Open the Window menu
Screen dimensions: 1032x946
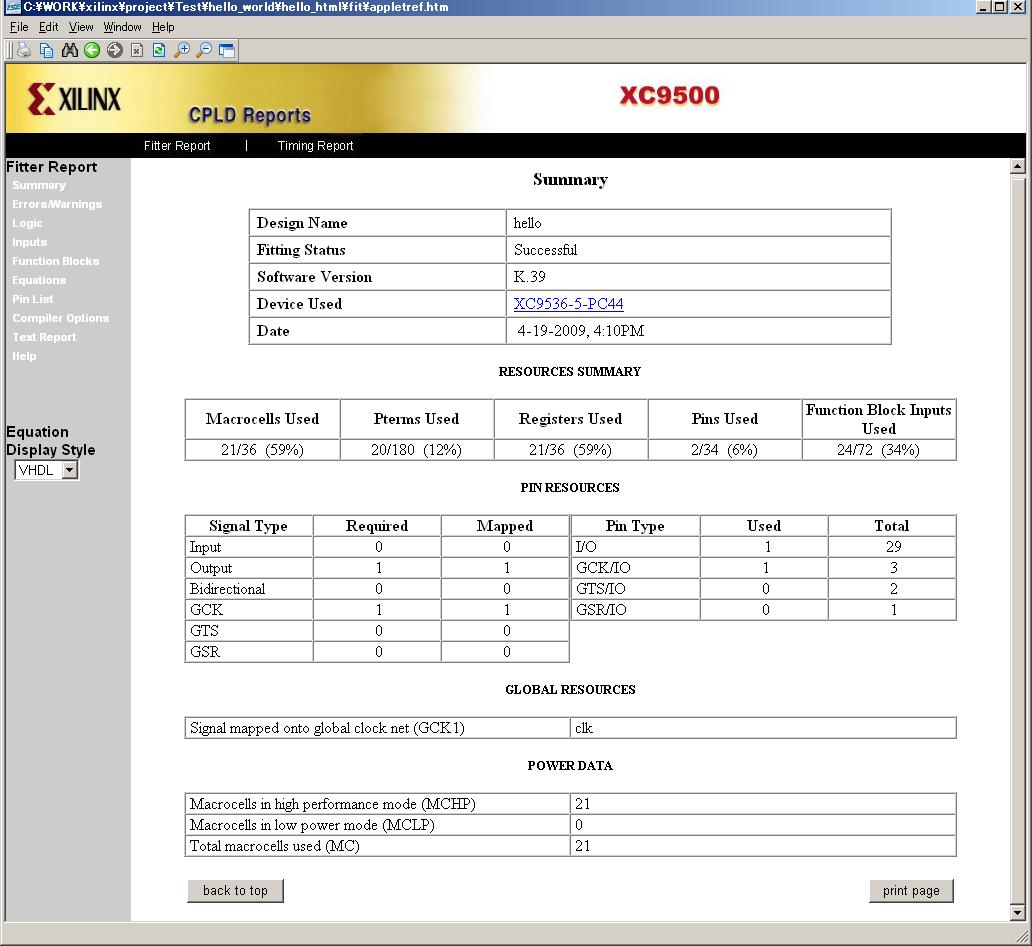coord(122,27)
